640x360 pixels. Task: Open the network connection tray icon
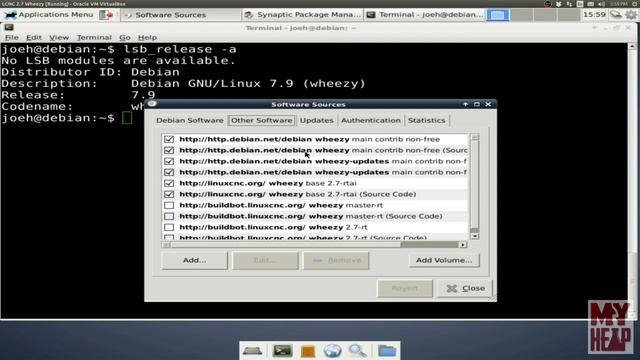616,15
